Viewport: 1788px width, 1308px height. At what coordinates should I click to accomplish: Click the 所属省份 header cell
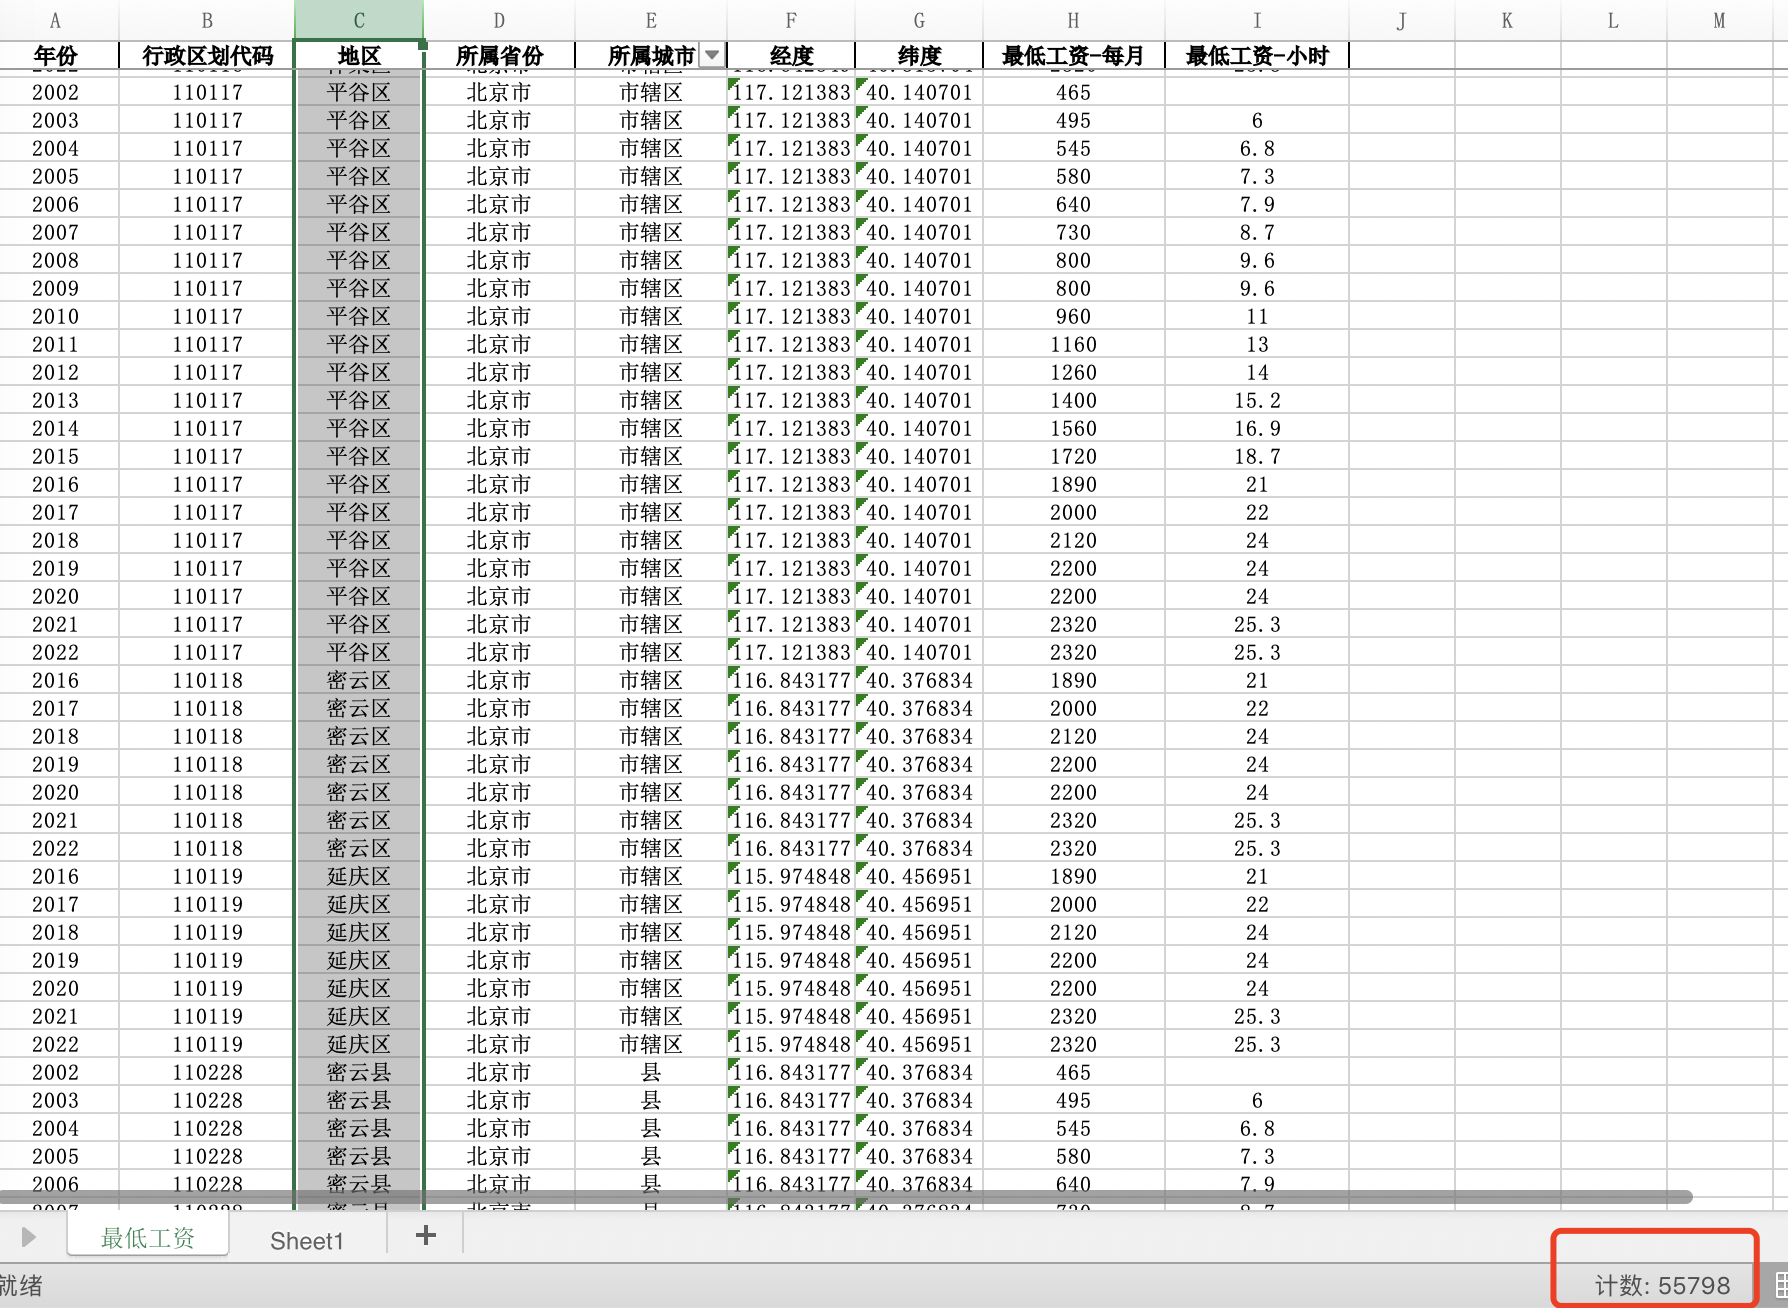(x=499, y=56)
